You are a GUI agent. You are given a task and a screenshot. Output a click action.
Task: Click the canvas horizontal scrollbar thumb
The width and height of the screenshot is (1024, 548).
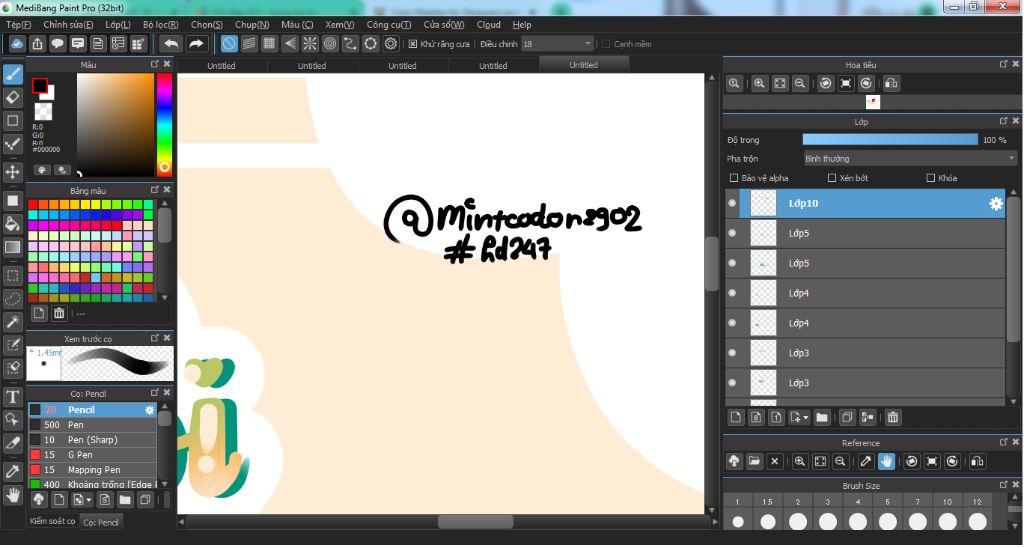pyautogui.click(x=475, y=522)
